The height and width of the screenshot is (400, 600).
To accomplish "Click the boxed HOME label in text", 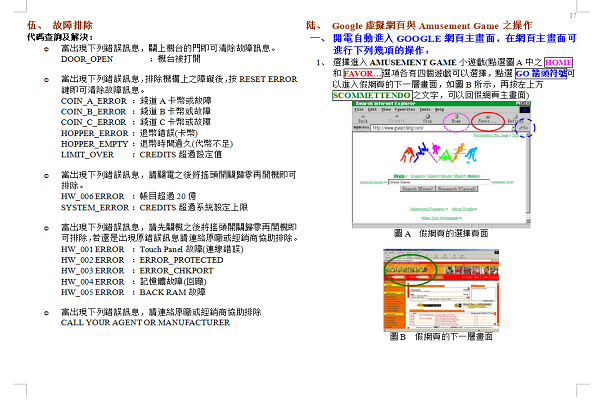I will tap(558, 62).
